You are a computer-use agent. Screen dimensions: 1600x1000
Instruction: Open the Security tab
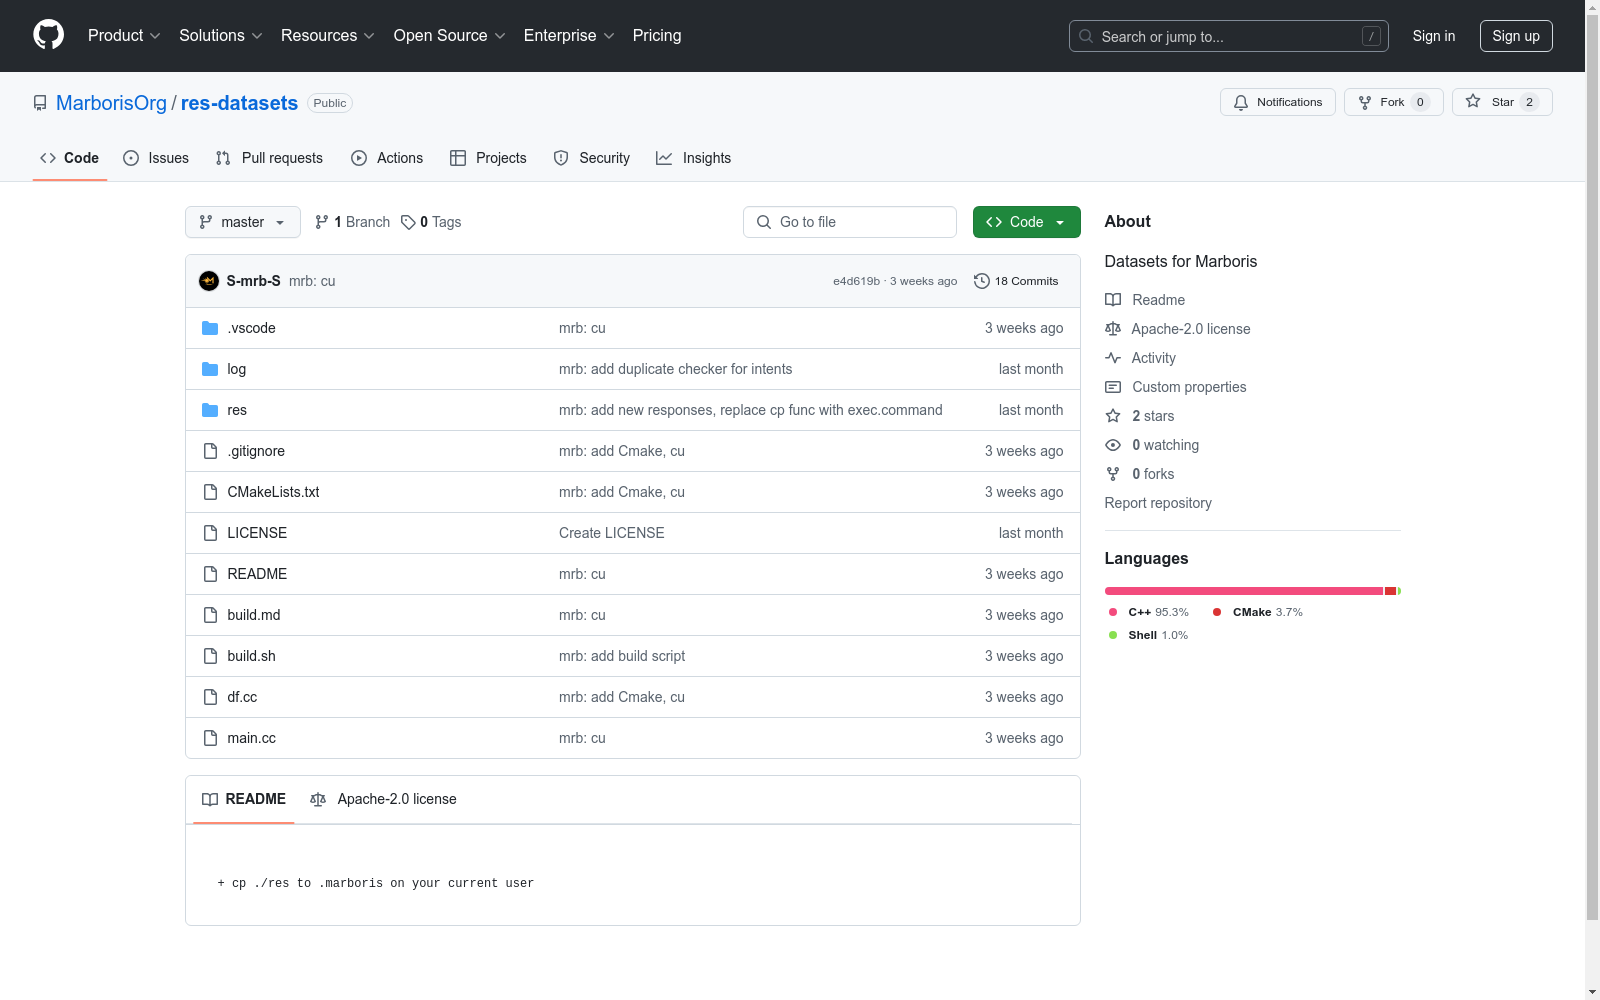point(592,158)
